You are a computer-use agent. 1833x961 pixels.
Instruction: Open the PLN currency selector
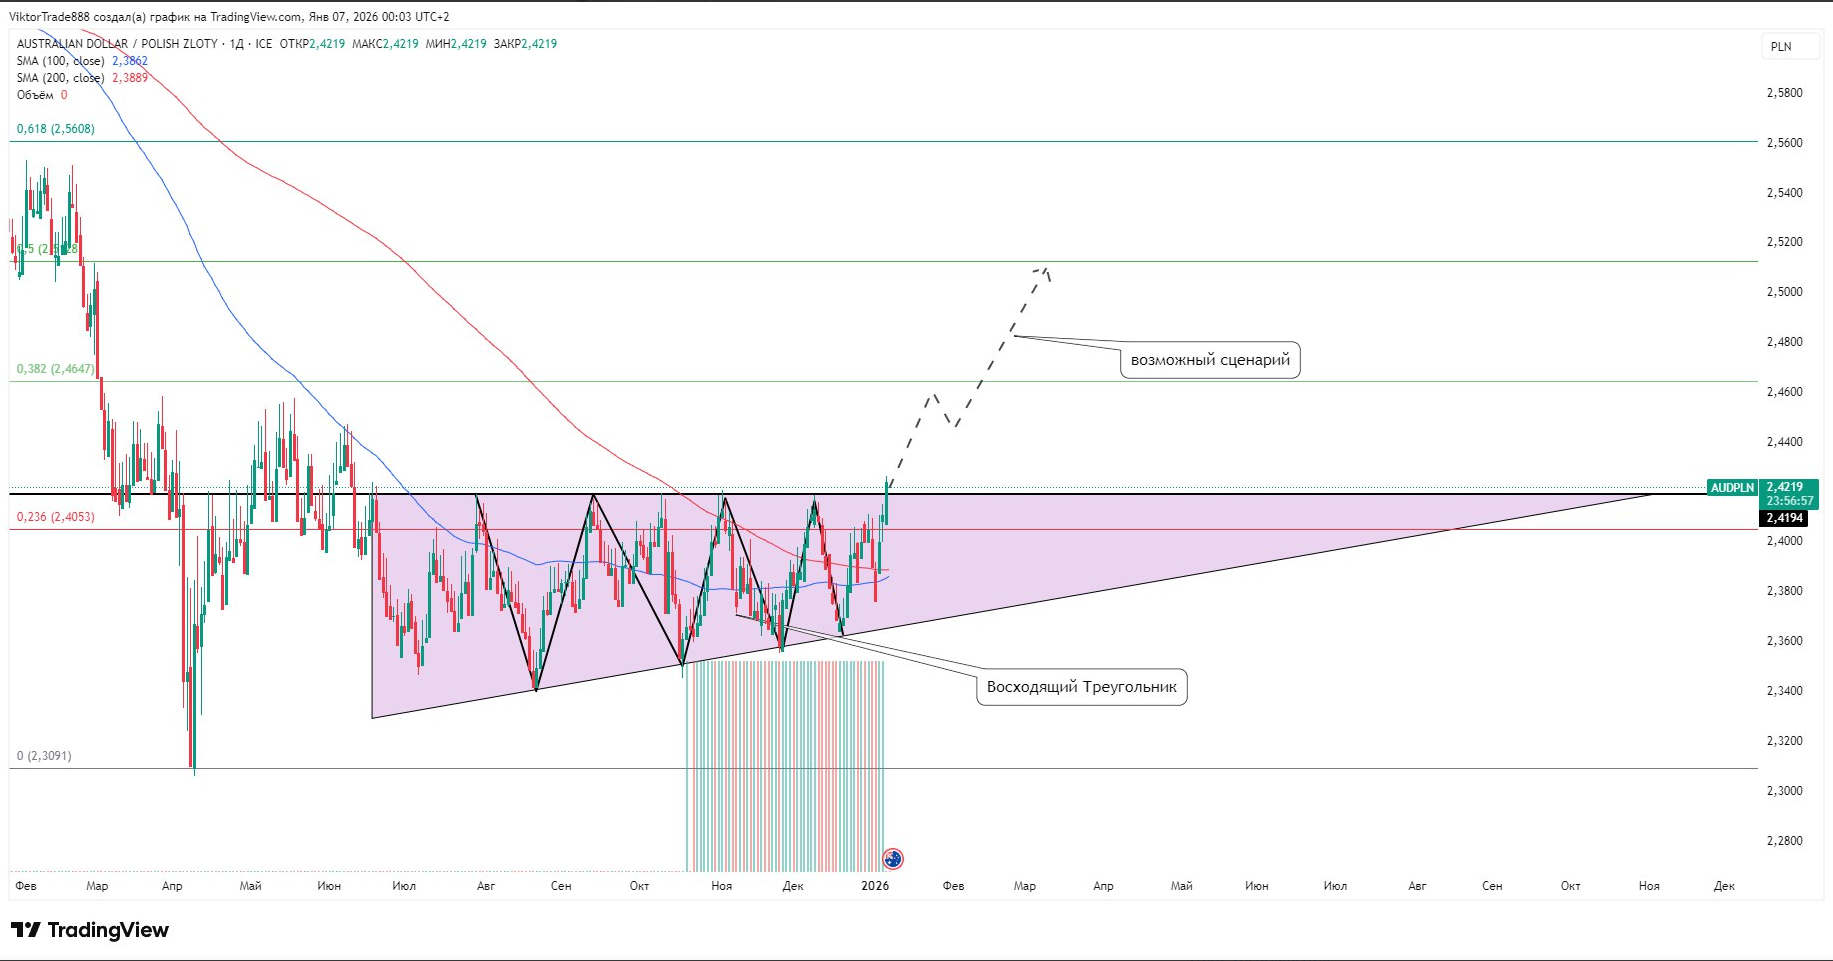point(1781,47)
